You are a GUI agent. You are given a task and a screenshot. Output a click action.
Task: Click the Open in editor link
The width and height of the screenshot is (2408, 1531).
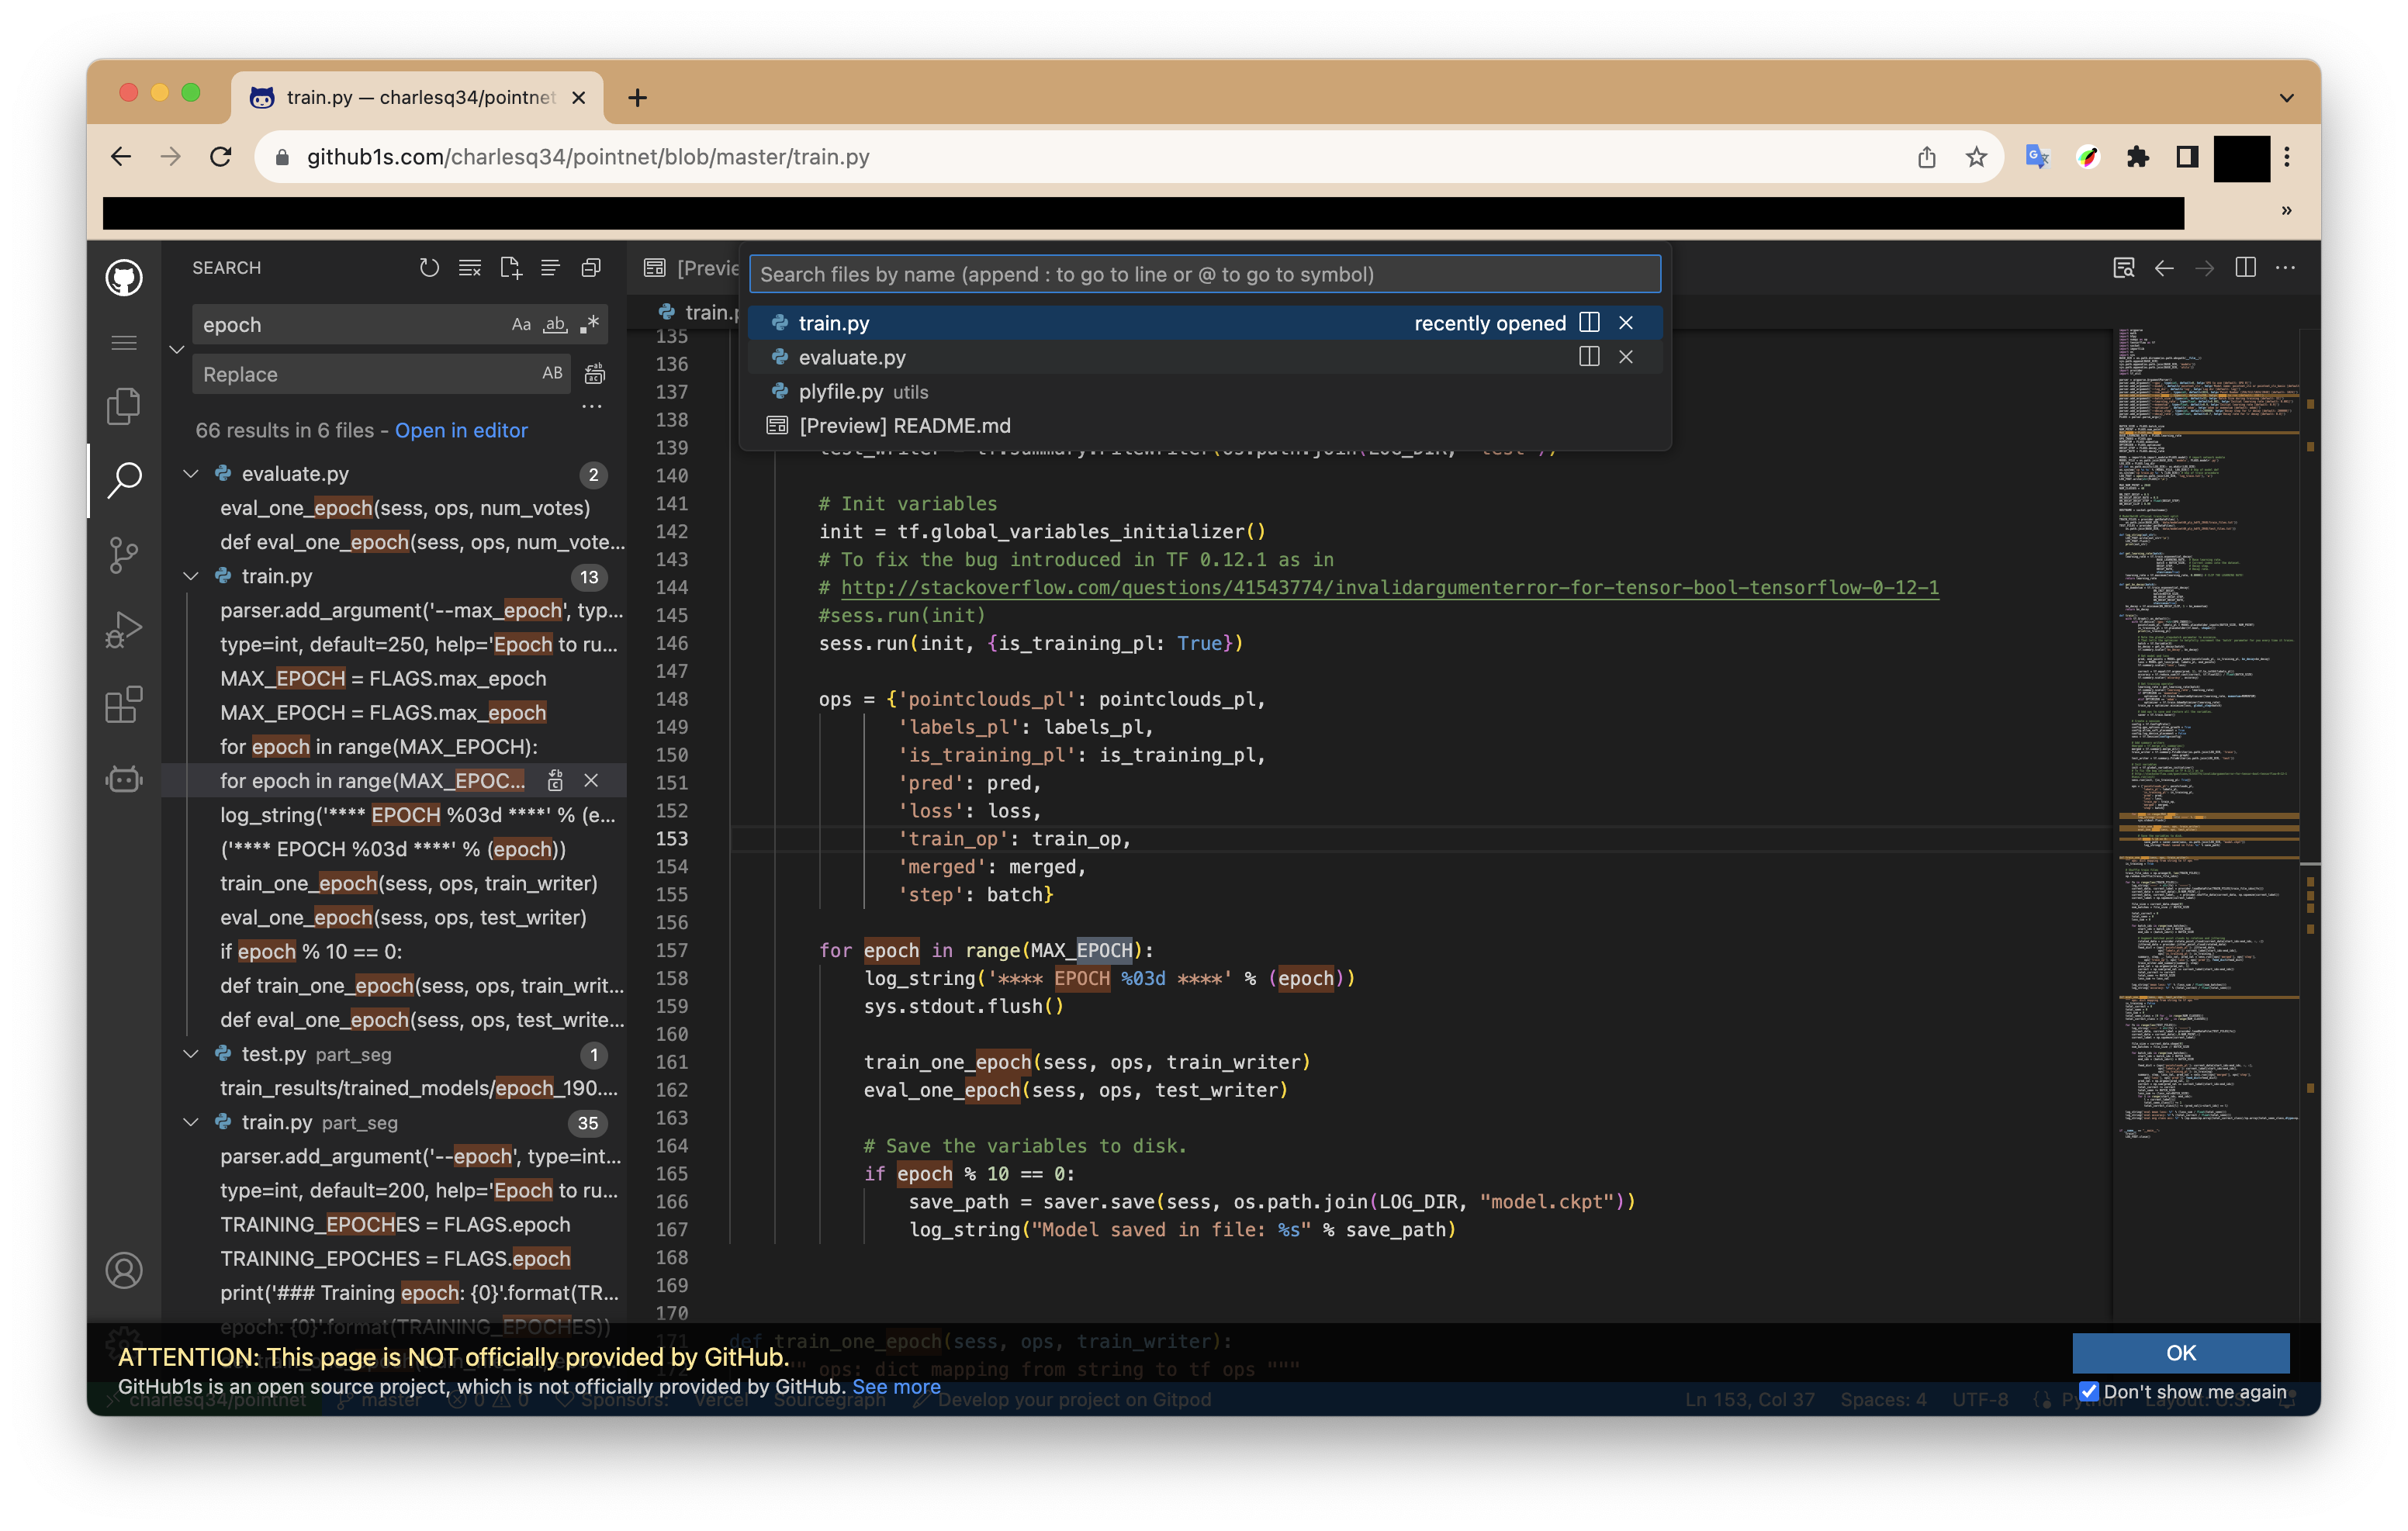pyautogui.click(x=461, y=430)
